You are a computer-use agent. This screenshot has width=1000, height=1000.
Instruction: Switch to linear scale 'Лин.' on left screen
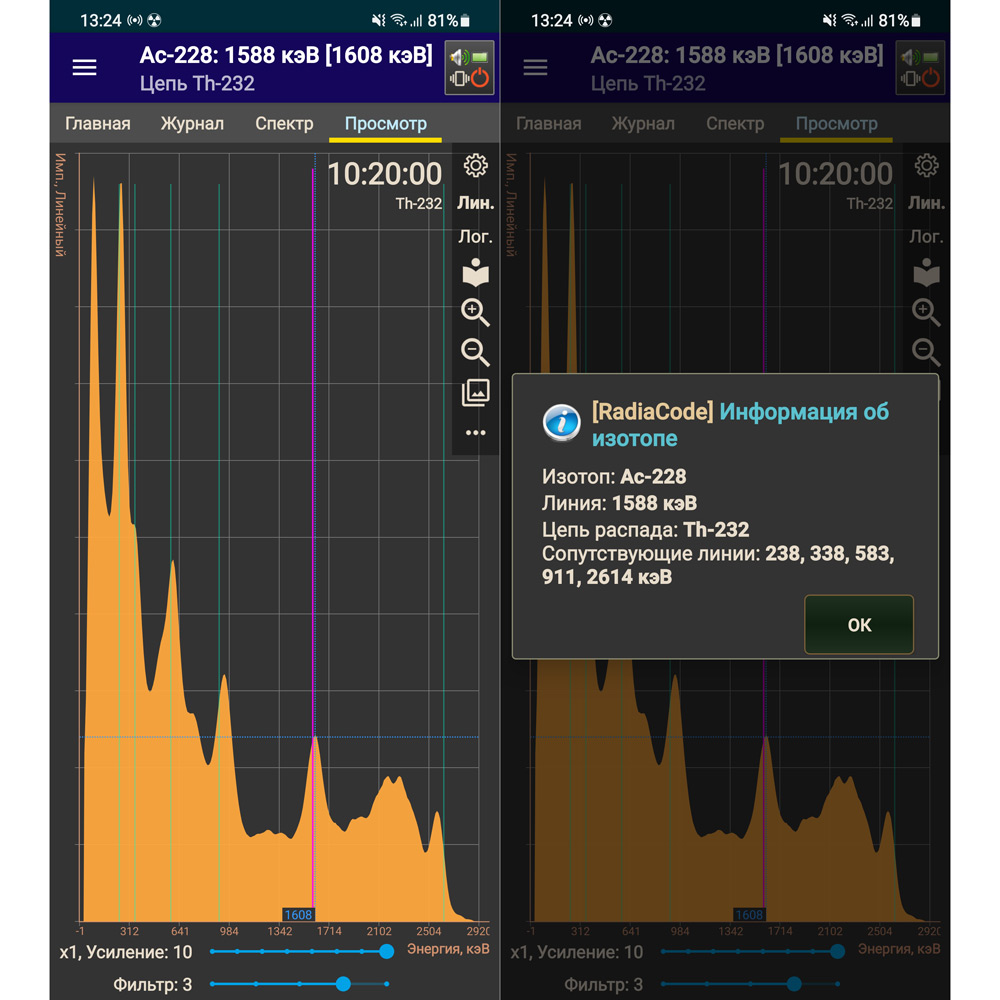pyautogui.click(x=476, y=203)
